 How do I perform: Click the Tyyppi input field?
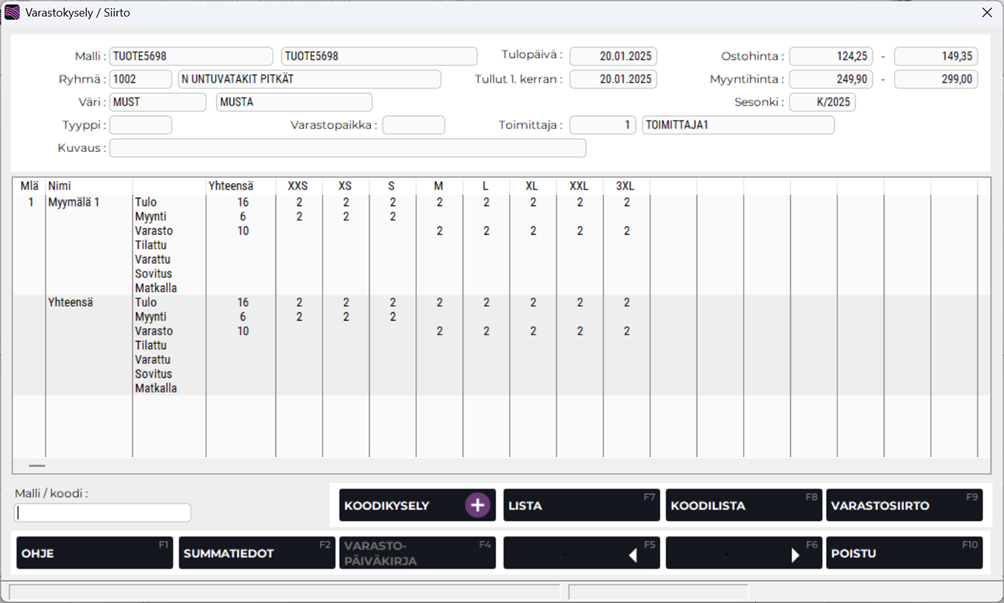click(x=140, y=125)
